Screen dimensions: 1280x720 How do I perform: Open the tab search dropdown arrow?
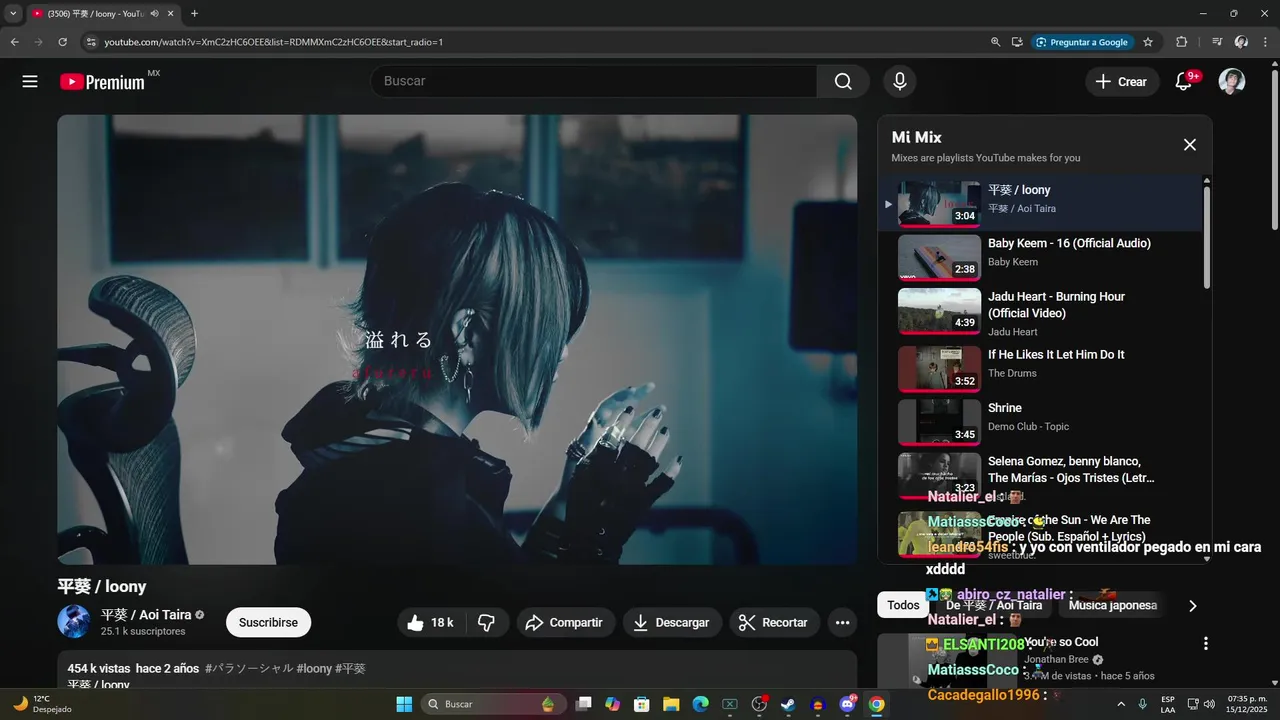click(12, 14)
